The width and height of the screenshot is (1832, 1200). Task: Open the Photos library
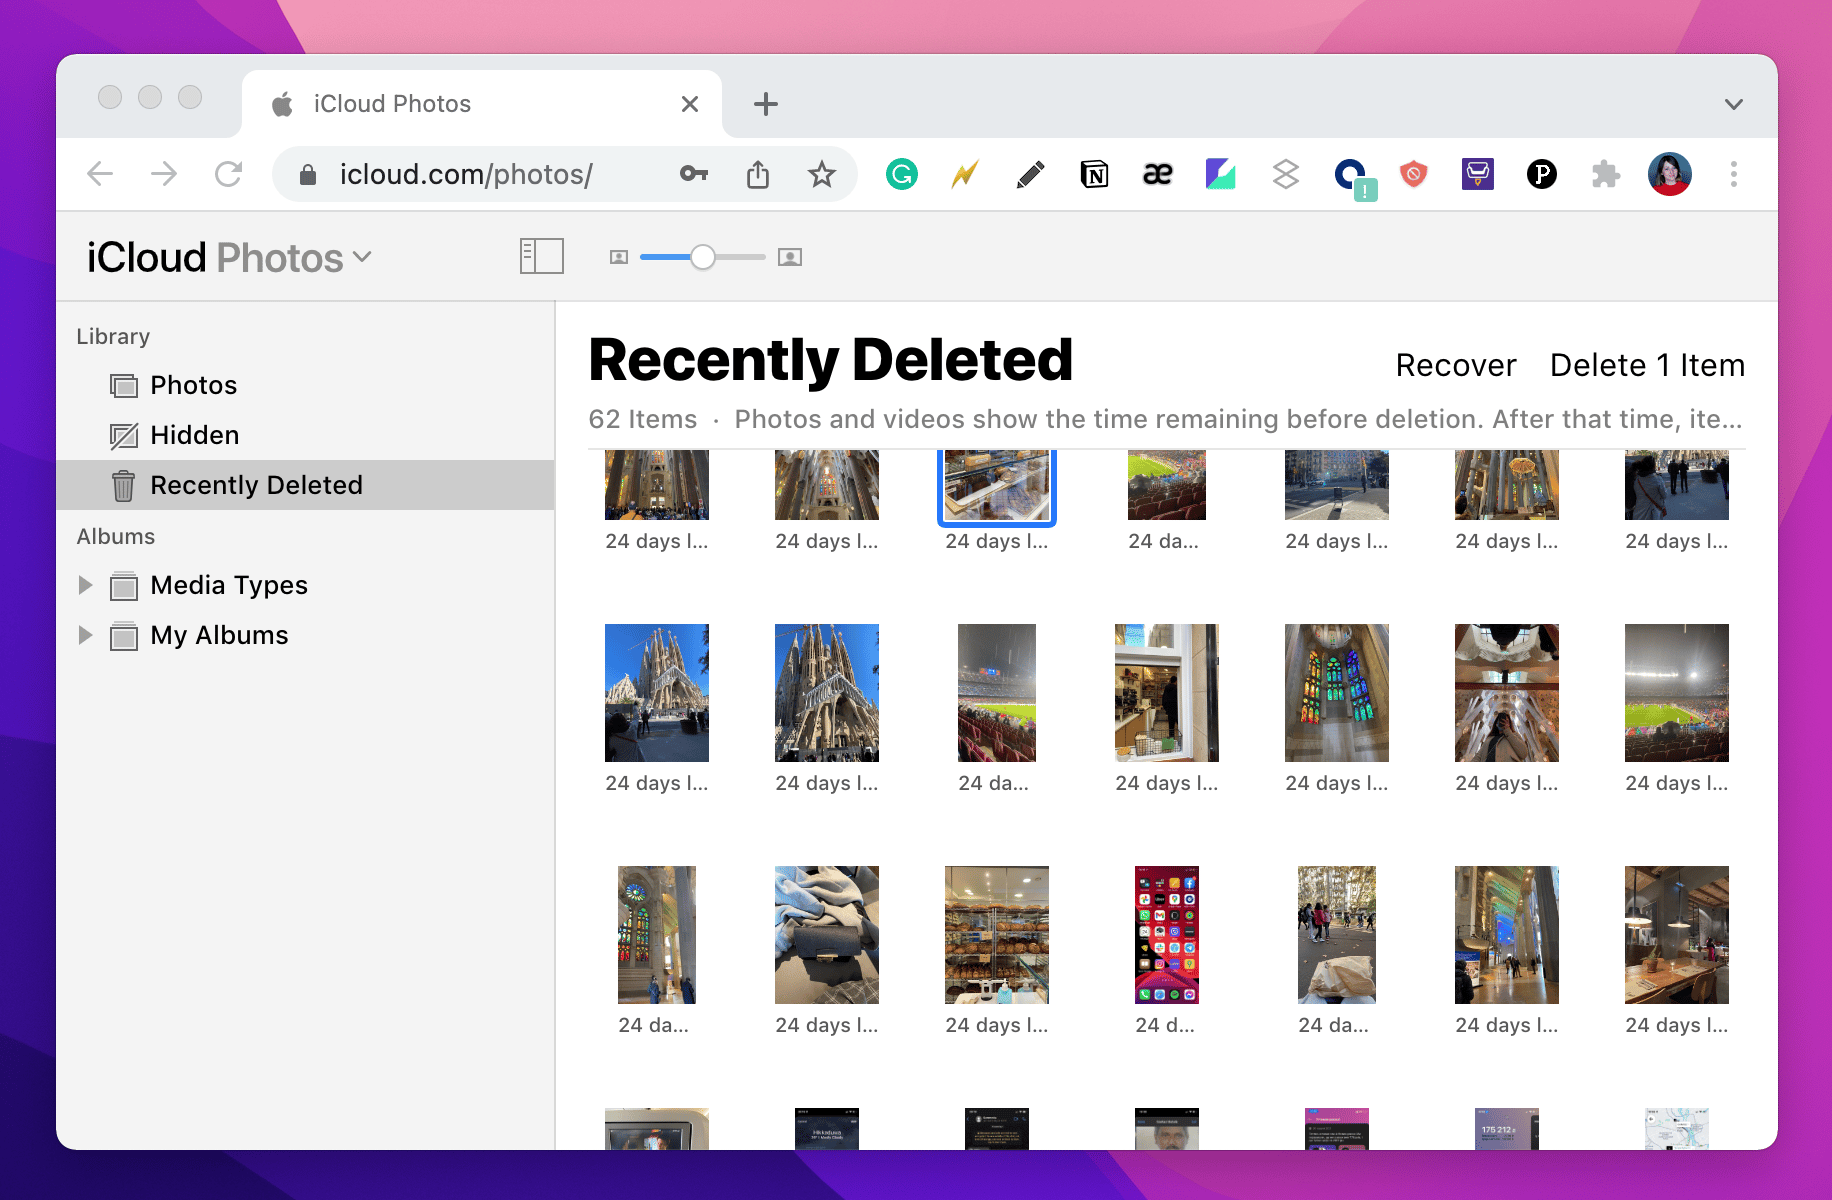(193, 385)
